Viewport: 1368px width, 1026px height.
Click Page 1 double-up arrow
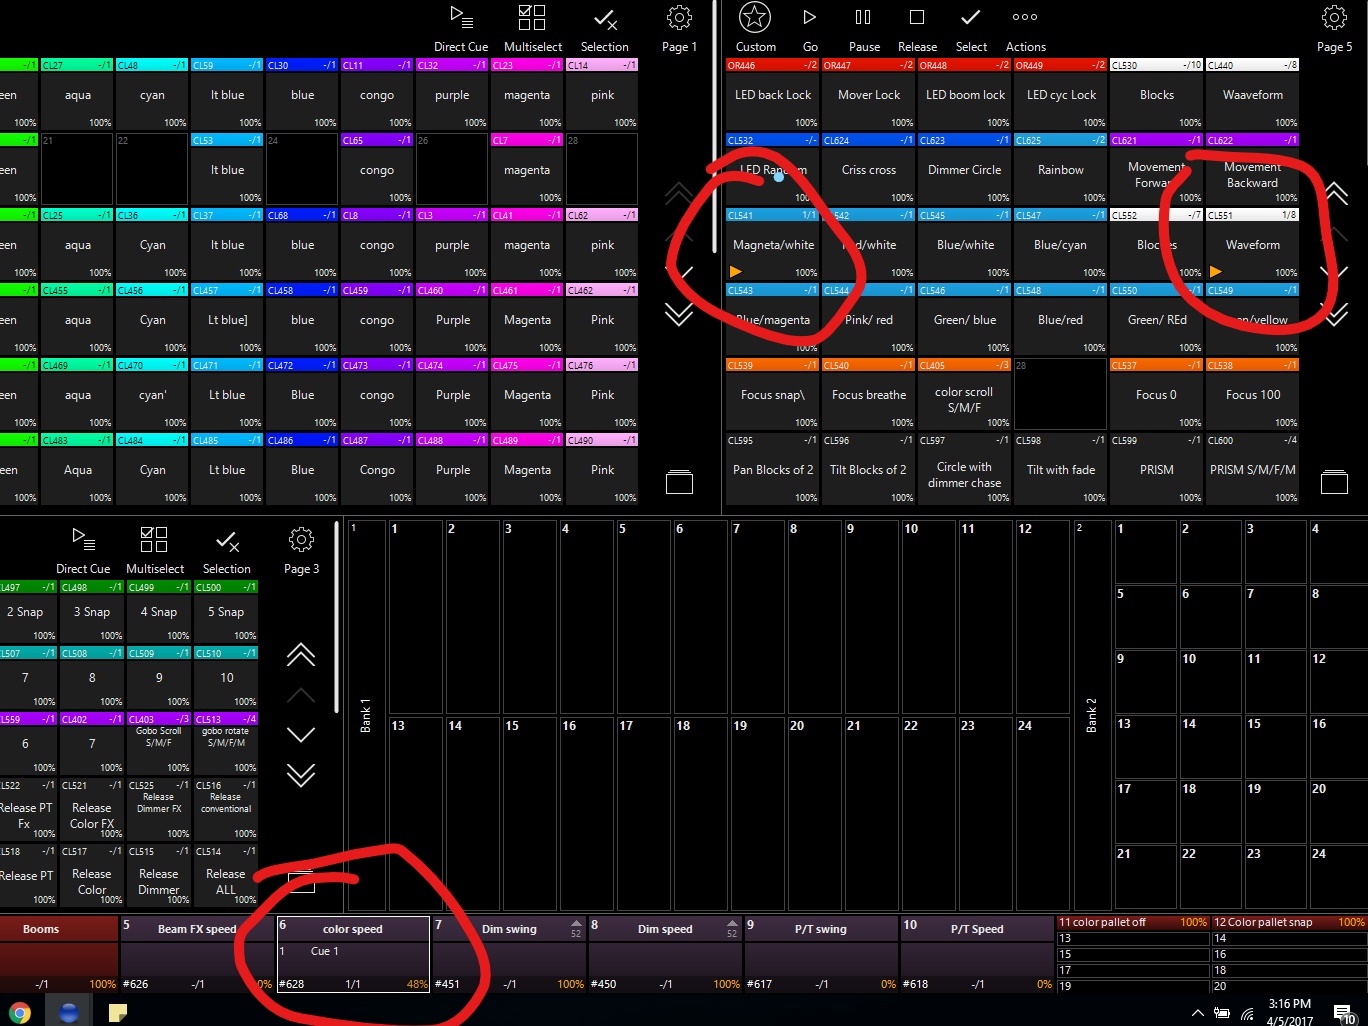679,192
